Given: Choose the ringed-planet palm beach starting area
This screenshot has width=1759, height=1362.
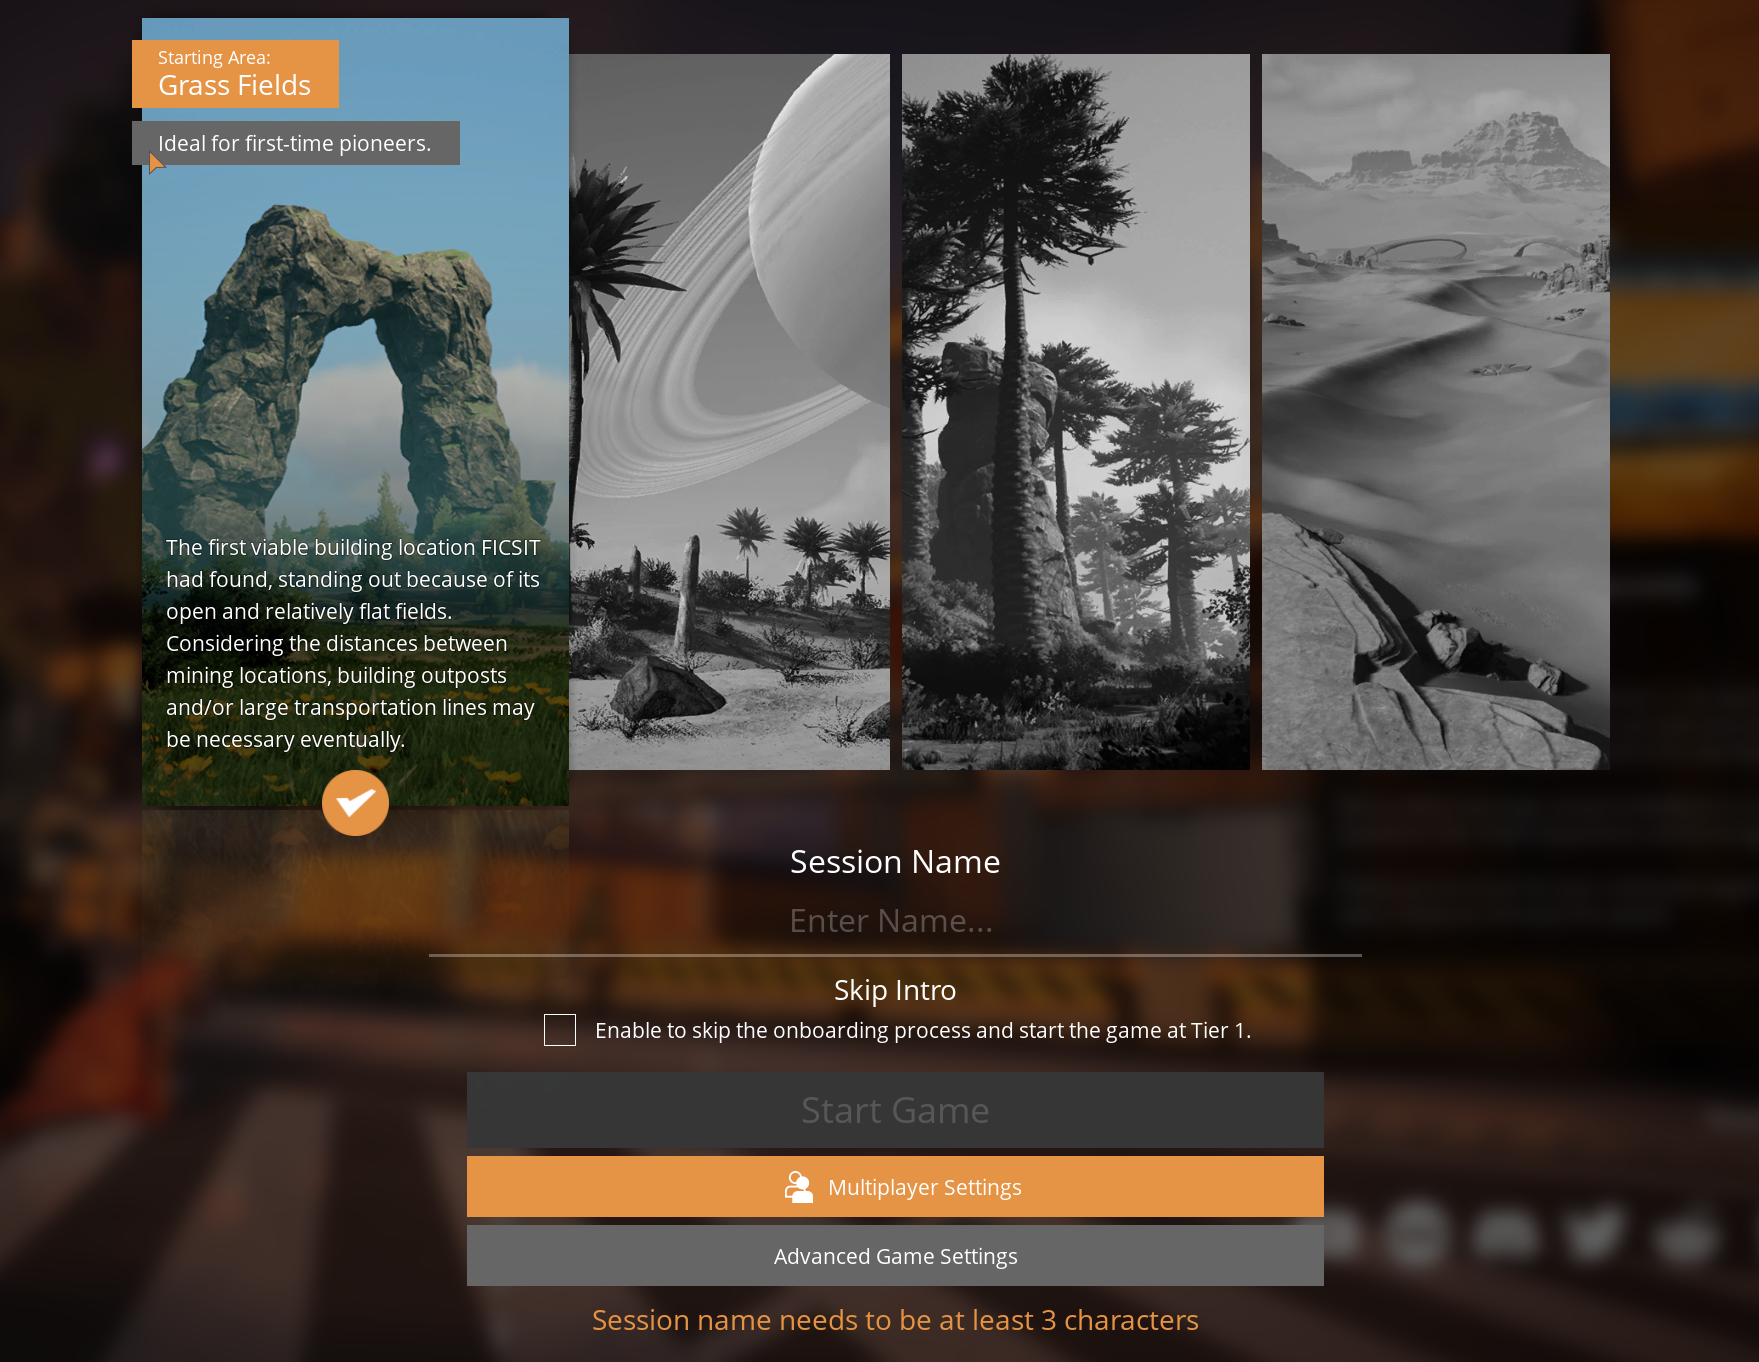Looking at the screenshot, I should [729, 411].
